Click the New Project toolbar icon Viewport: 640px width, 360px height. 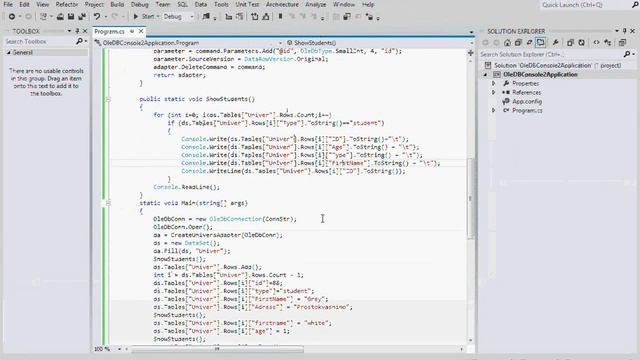point(43,17)
